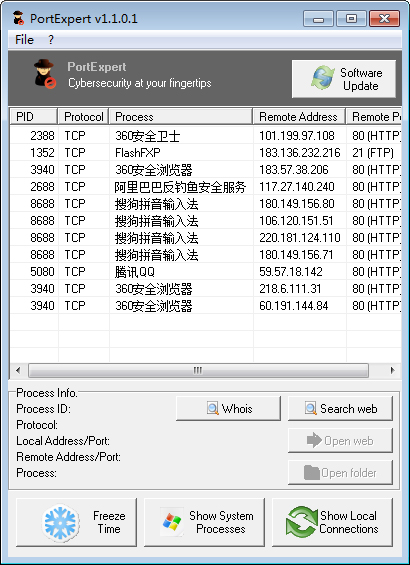410x565 pixels.
Task: Click remote address 59.57.18.142
Action: 291,272
